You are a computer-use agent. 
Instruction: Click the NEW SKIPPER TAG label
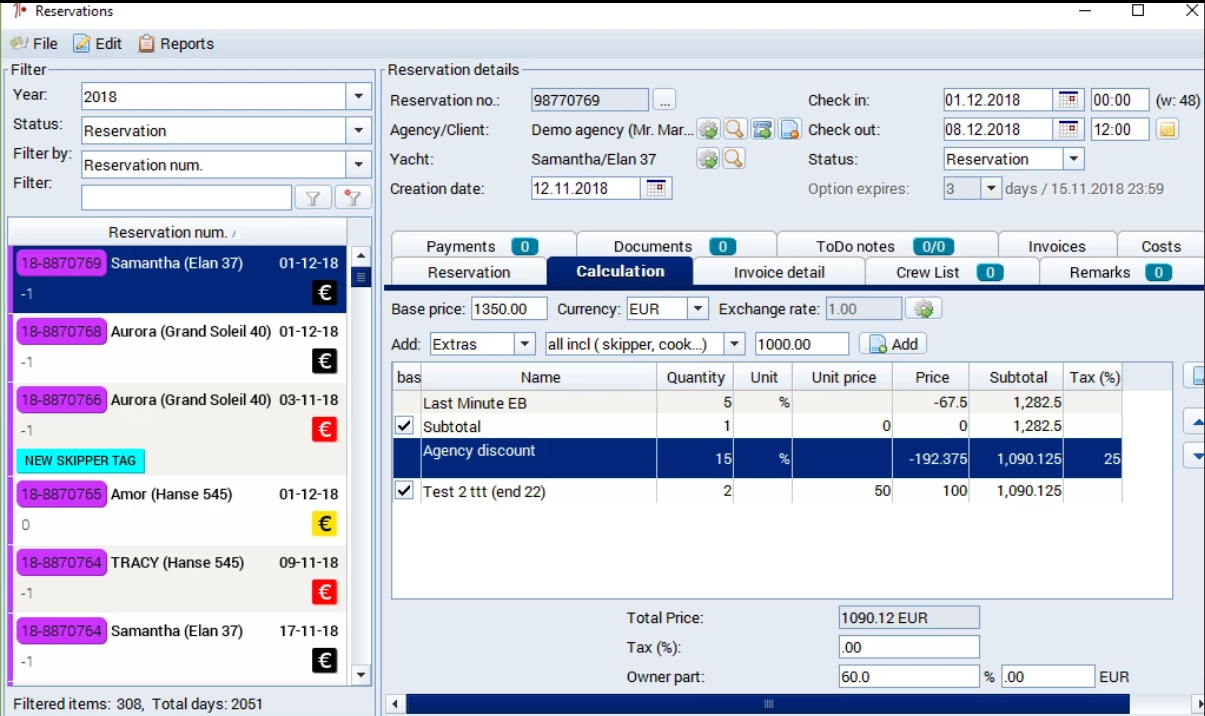click(x=80, y=461)
